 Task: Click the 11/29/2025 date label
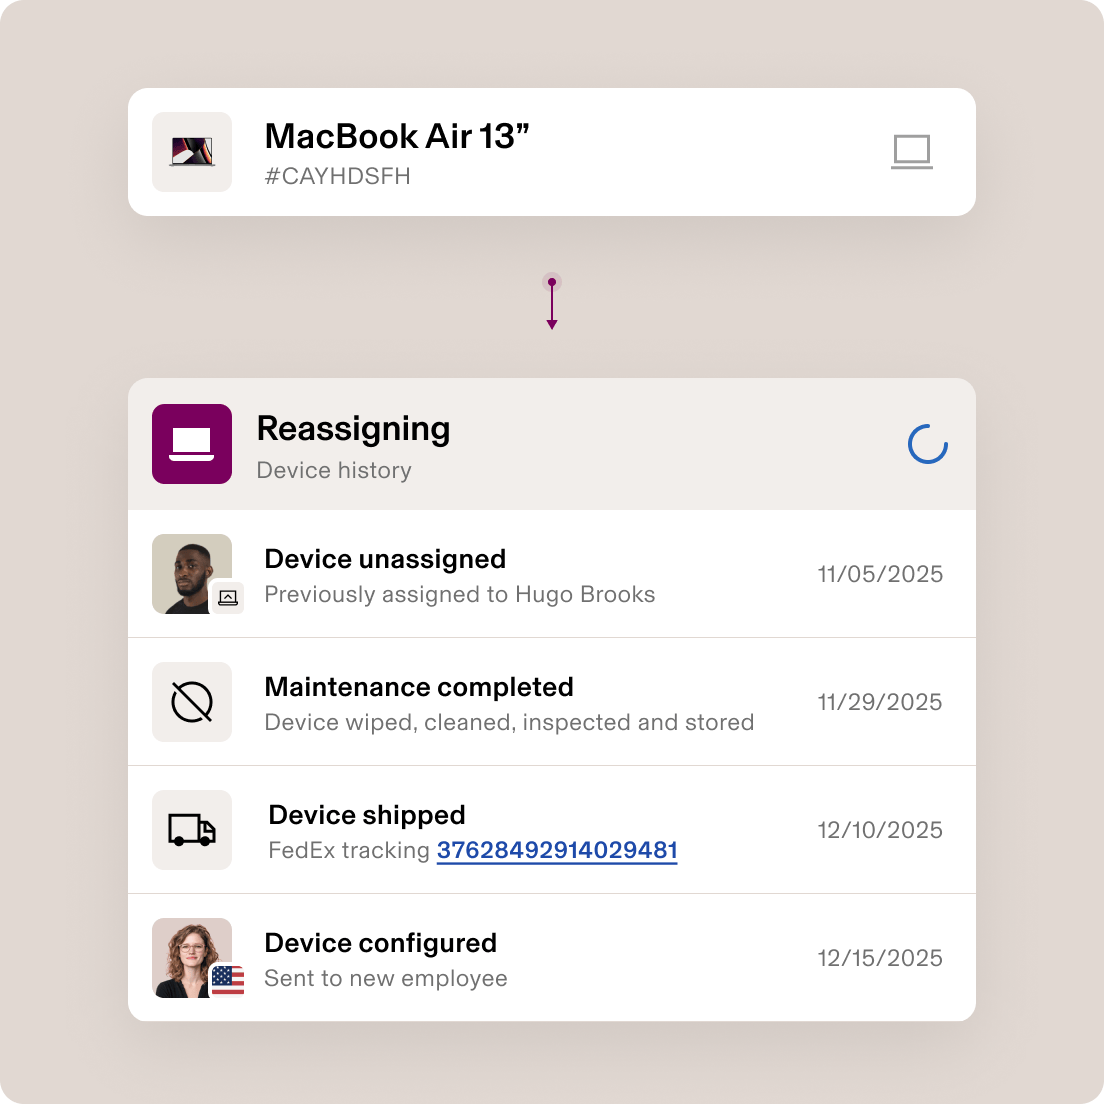click(x=879, y=701)
